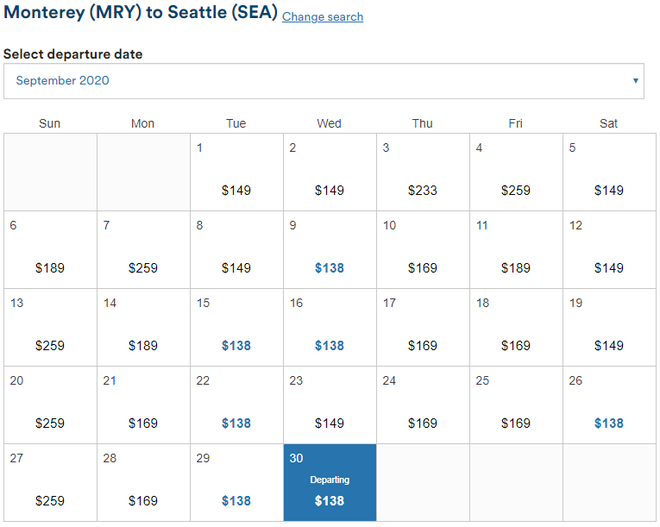Choose September 21 priced at $169
Image resolution: width=660 pixels, height=527 pixels.
[143, 405]
